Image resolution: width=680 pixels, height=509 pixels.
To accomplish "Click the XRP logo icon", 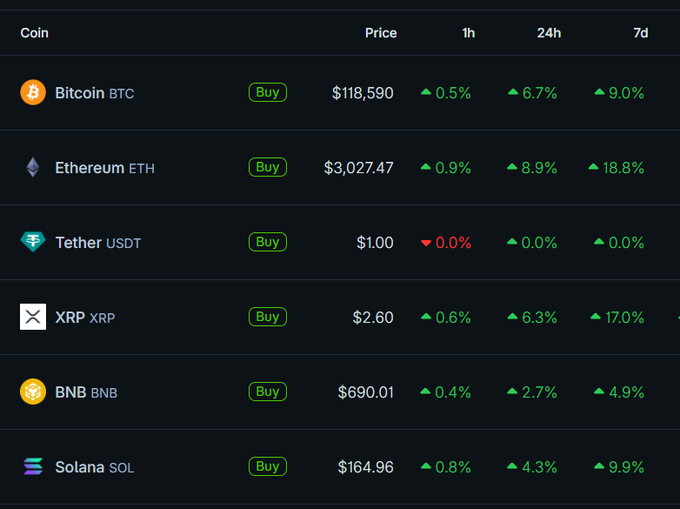I will pos(33,317).
